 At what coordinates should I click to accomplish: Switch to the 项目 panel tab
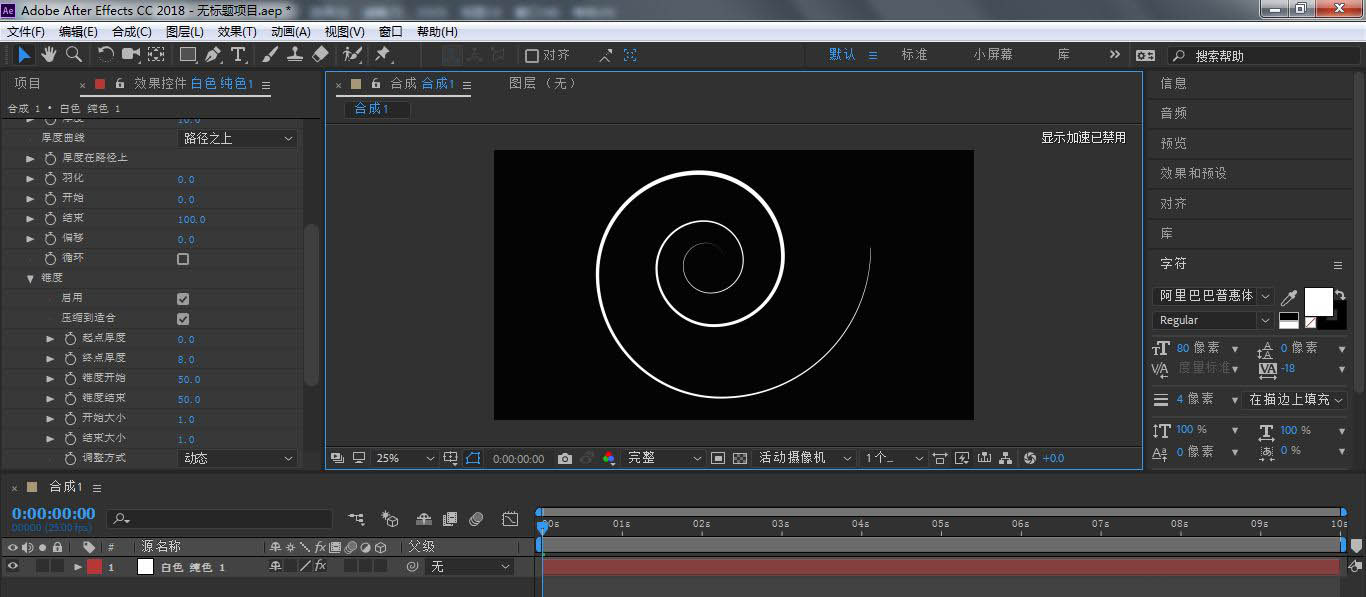point(28,83)
